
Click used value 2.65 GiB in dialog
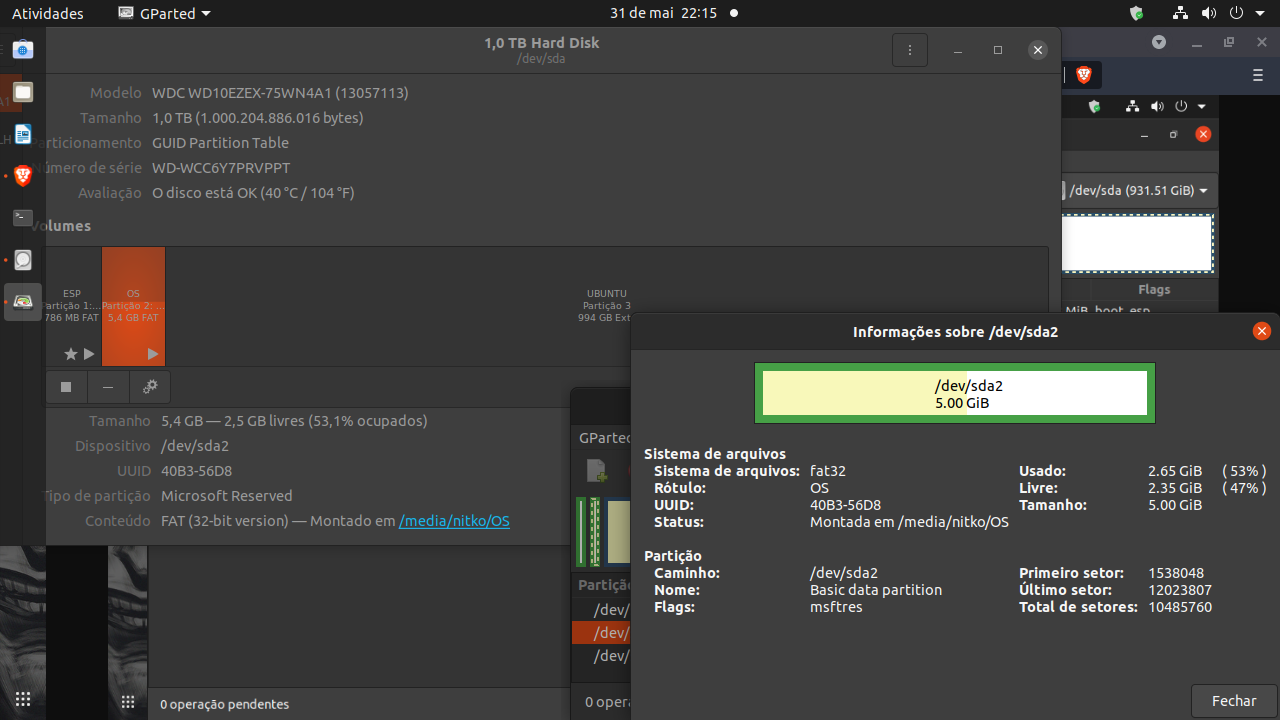coord(1175,471)
